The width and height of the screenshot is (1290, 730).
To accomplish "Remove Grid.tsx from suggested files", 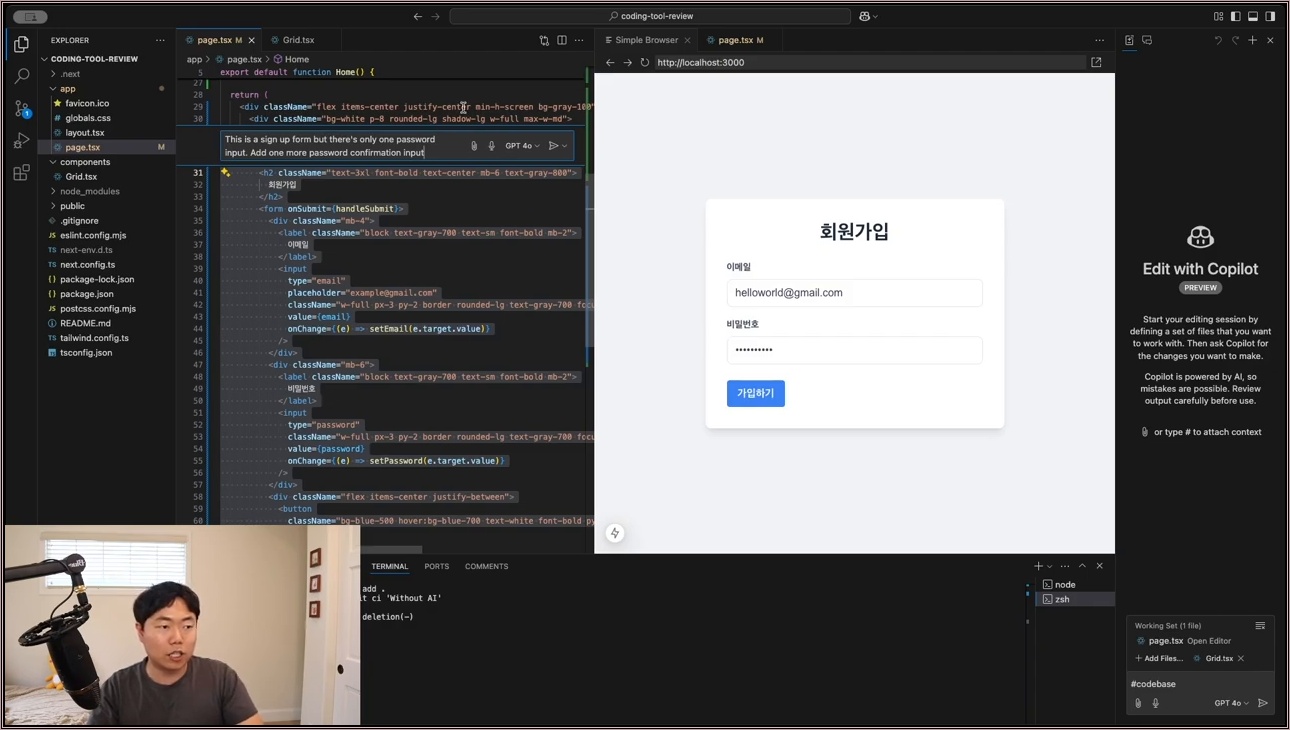I will (x=1241, y=658).
